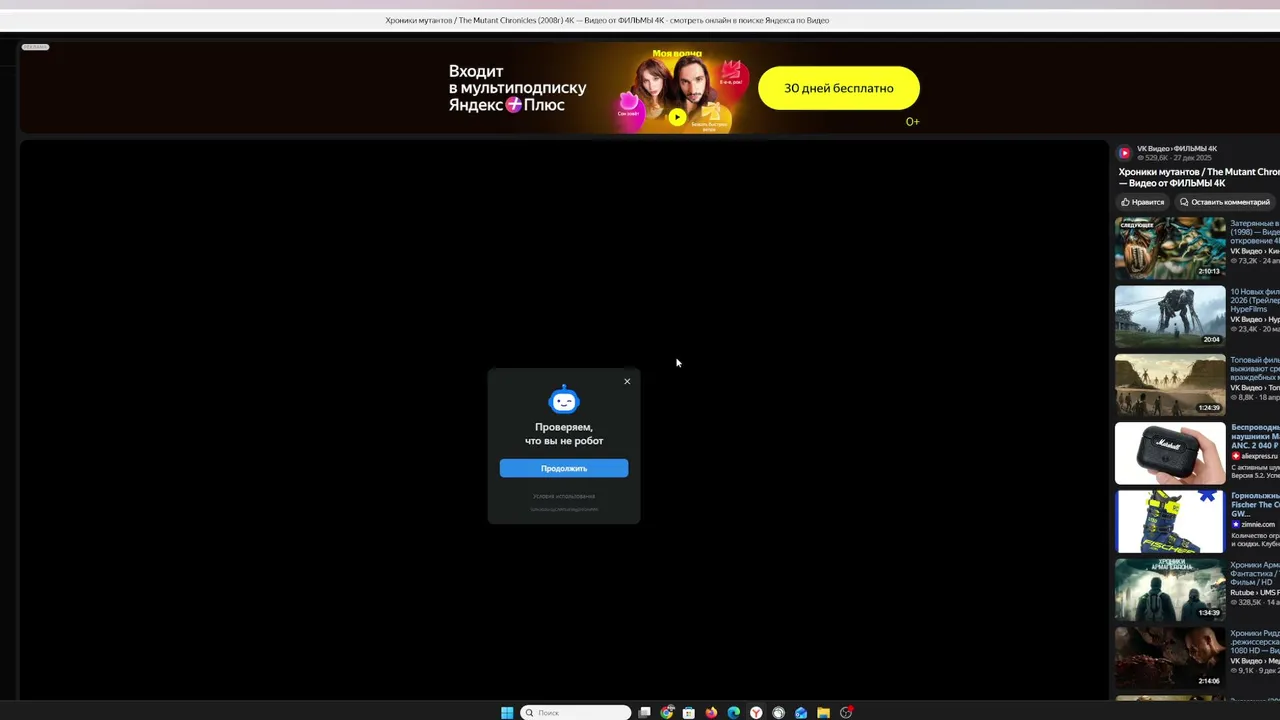Open the 1:24:39 Топовый фильм thumbnail
This screenshot has height=720, width=1280.
tap(1170, 384)
